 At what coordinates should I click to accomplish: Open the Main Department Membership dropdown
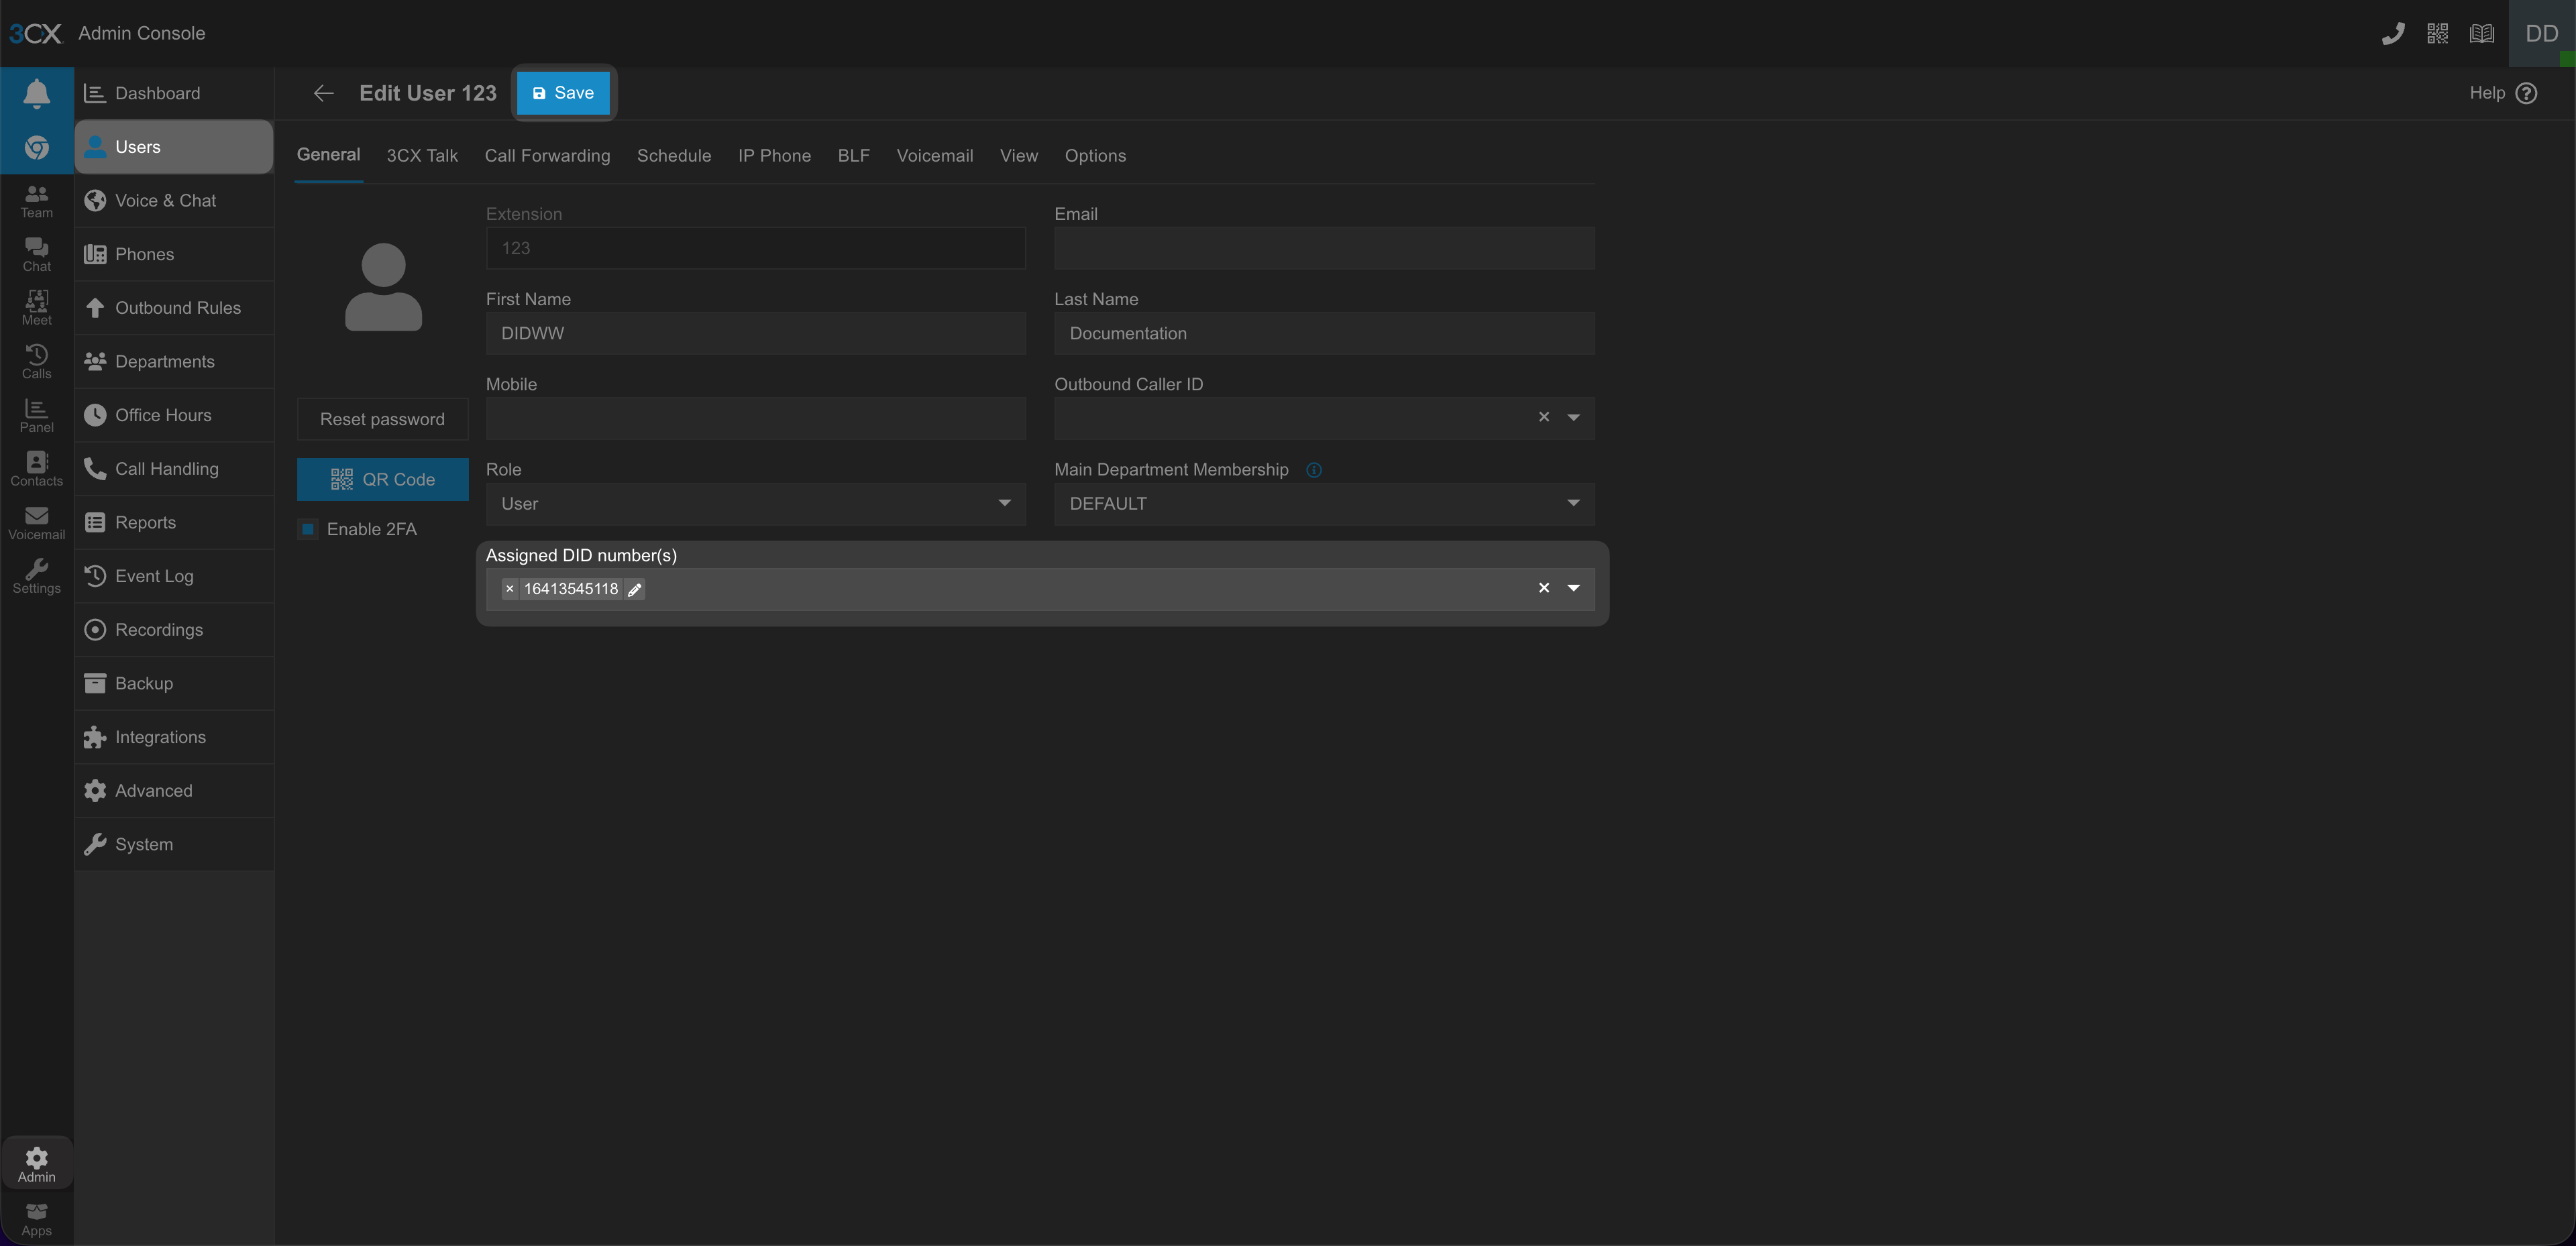click(1572, 503)
